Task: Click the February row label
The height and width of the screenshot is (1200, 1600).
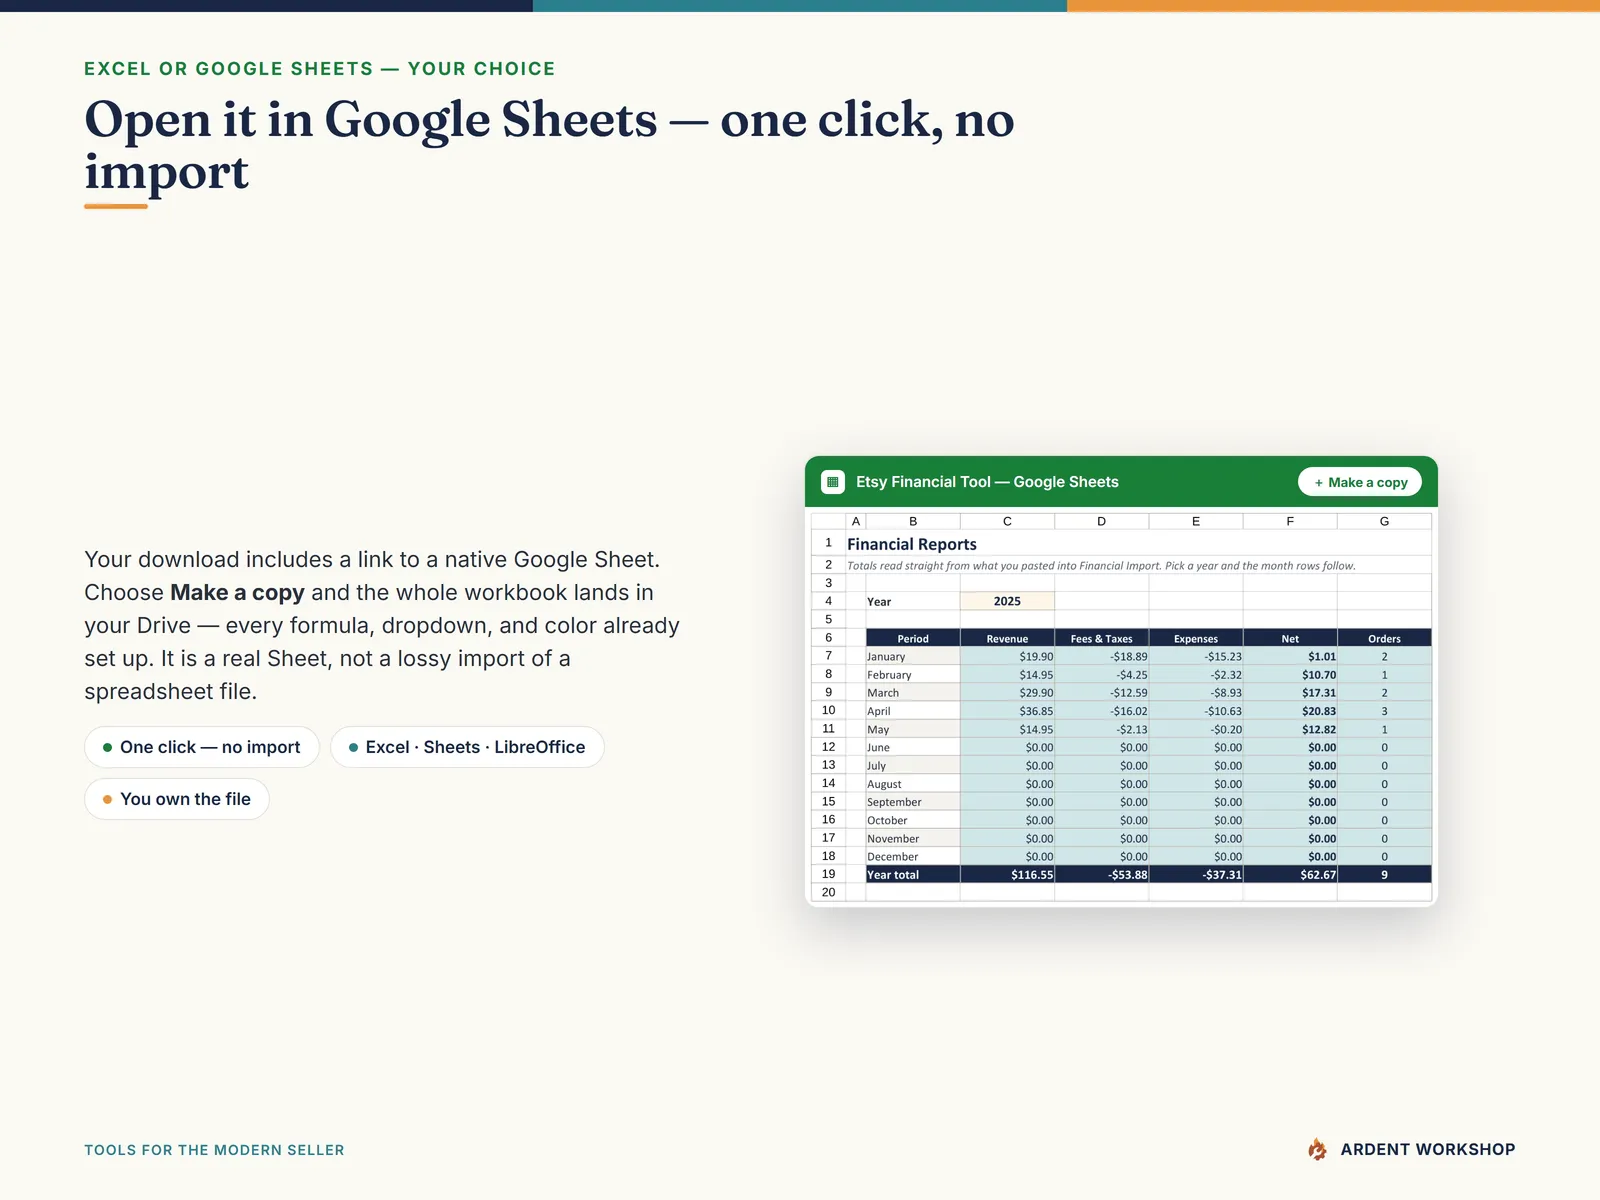Action: (x=913, y=675)
